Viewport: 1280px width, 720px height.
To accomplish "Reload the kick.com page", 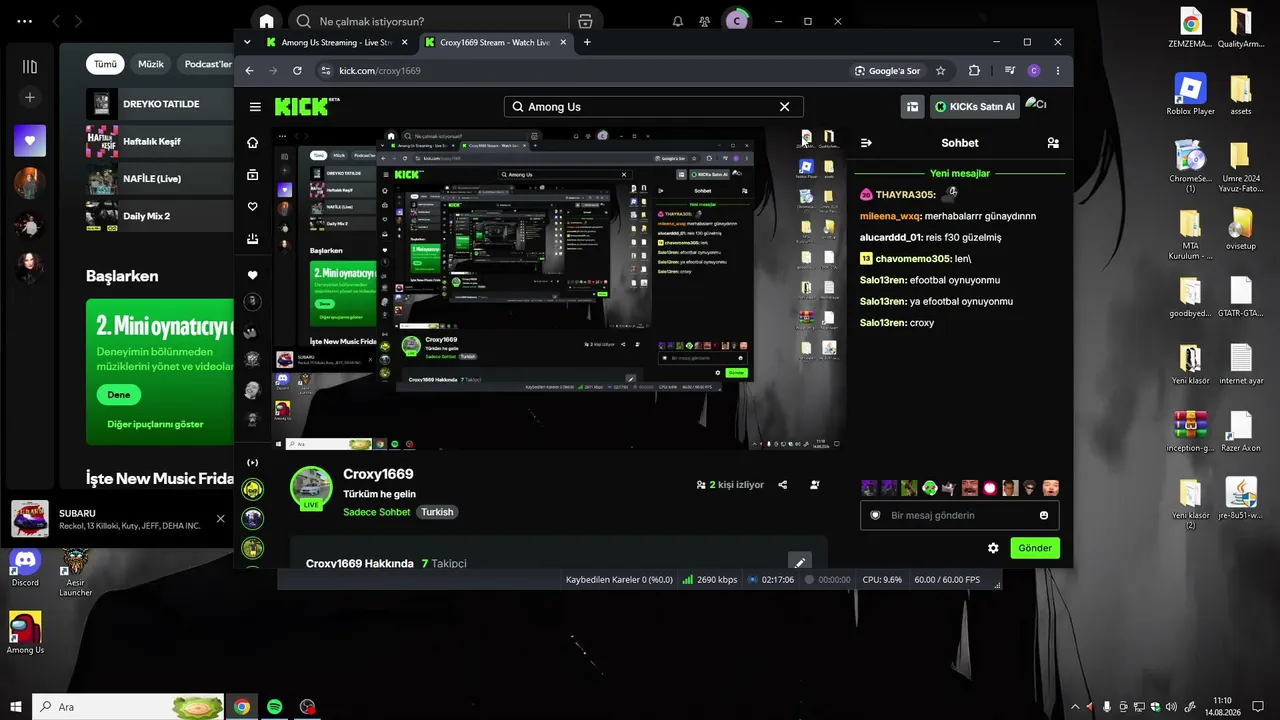I will tap(297, 71).
